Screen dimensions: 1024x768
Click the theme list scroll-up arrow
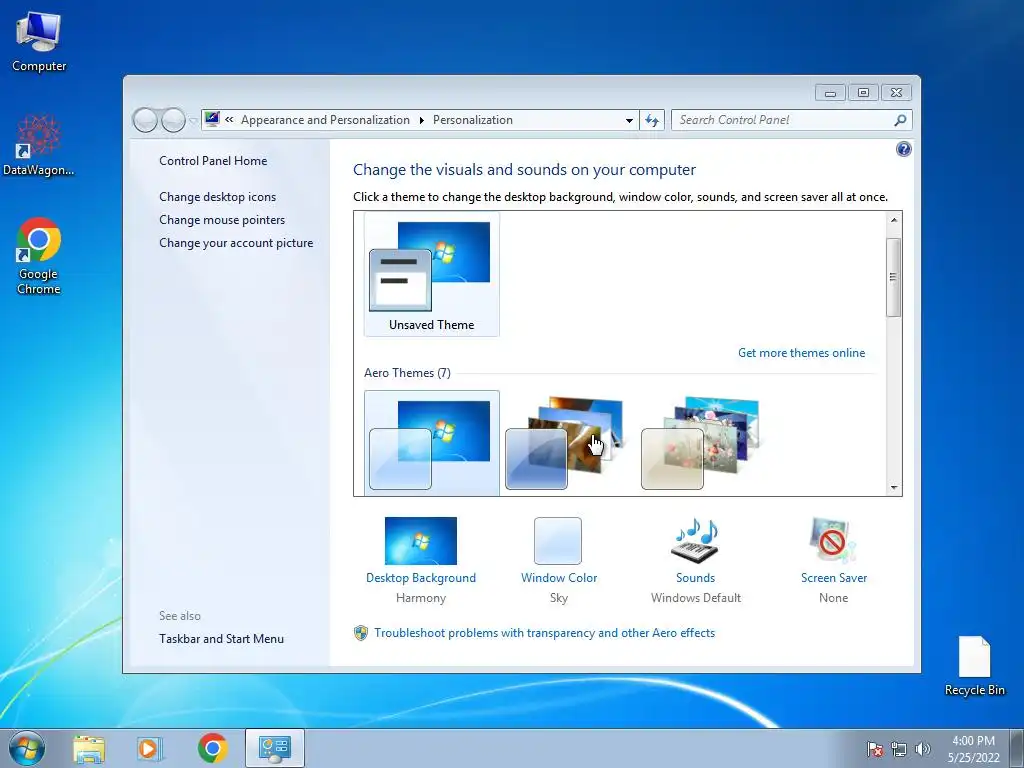(x=894, y=220)
